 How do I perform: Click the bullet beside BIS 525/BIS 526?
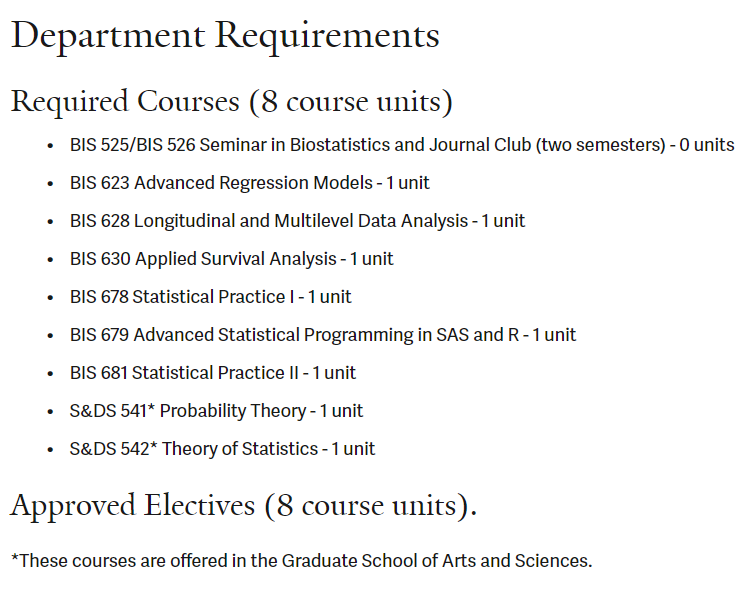(51, 146)
